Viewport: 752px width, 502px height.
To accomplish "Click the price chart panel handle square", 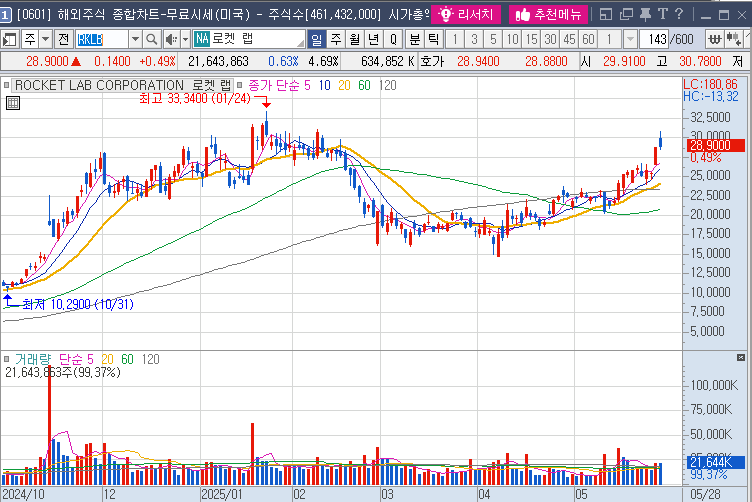I will 6,85.
